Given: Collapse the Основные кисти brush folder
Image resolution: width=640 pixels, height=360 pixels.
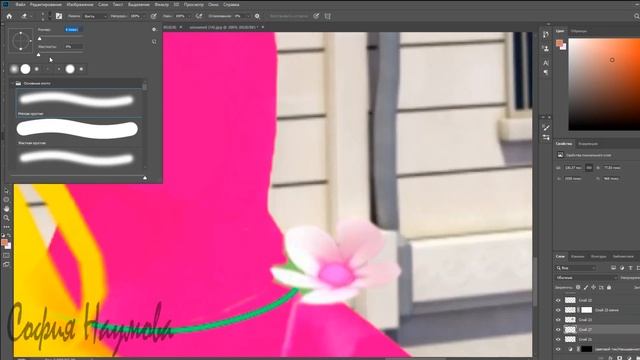Looking at the screenshot, I should [12, 83].
